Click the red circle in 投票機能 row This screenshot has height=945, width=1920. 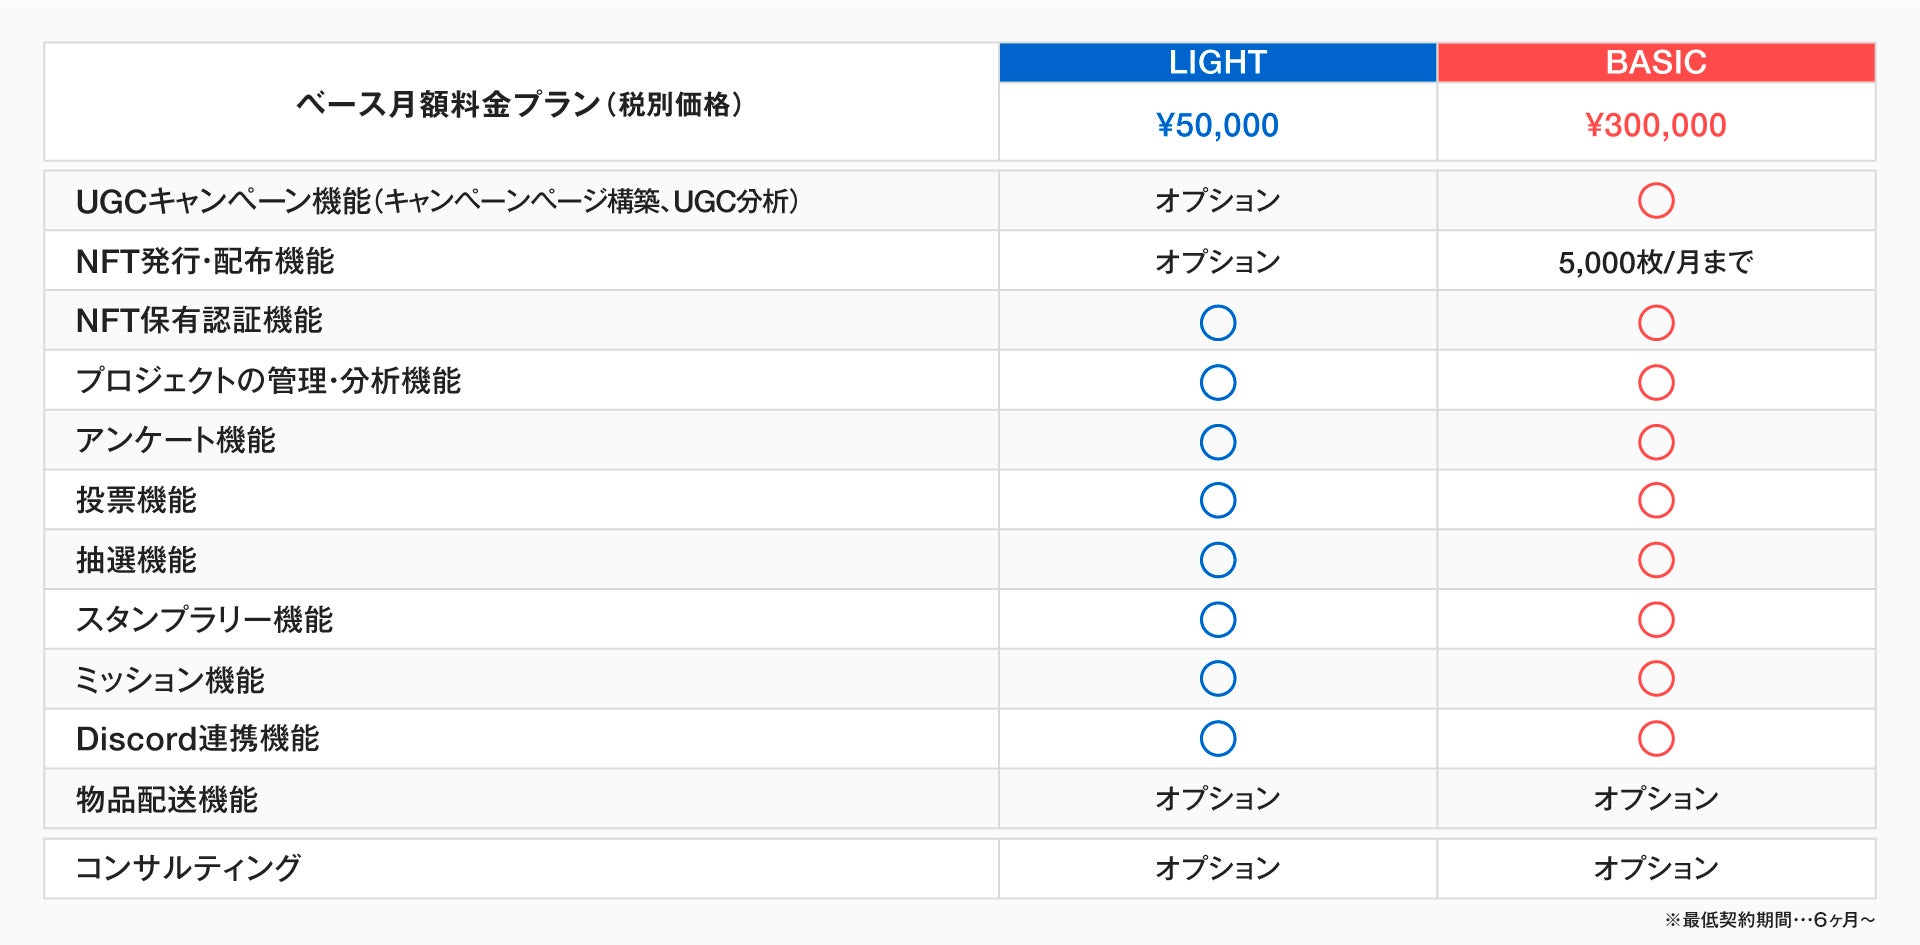(1655, 501)
